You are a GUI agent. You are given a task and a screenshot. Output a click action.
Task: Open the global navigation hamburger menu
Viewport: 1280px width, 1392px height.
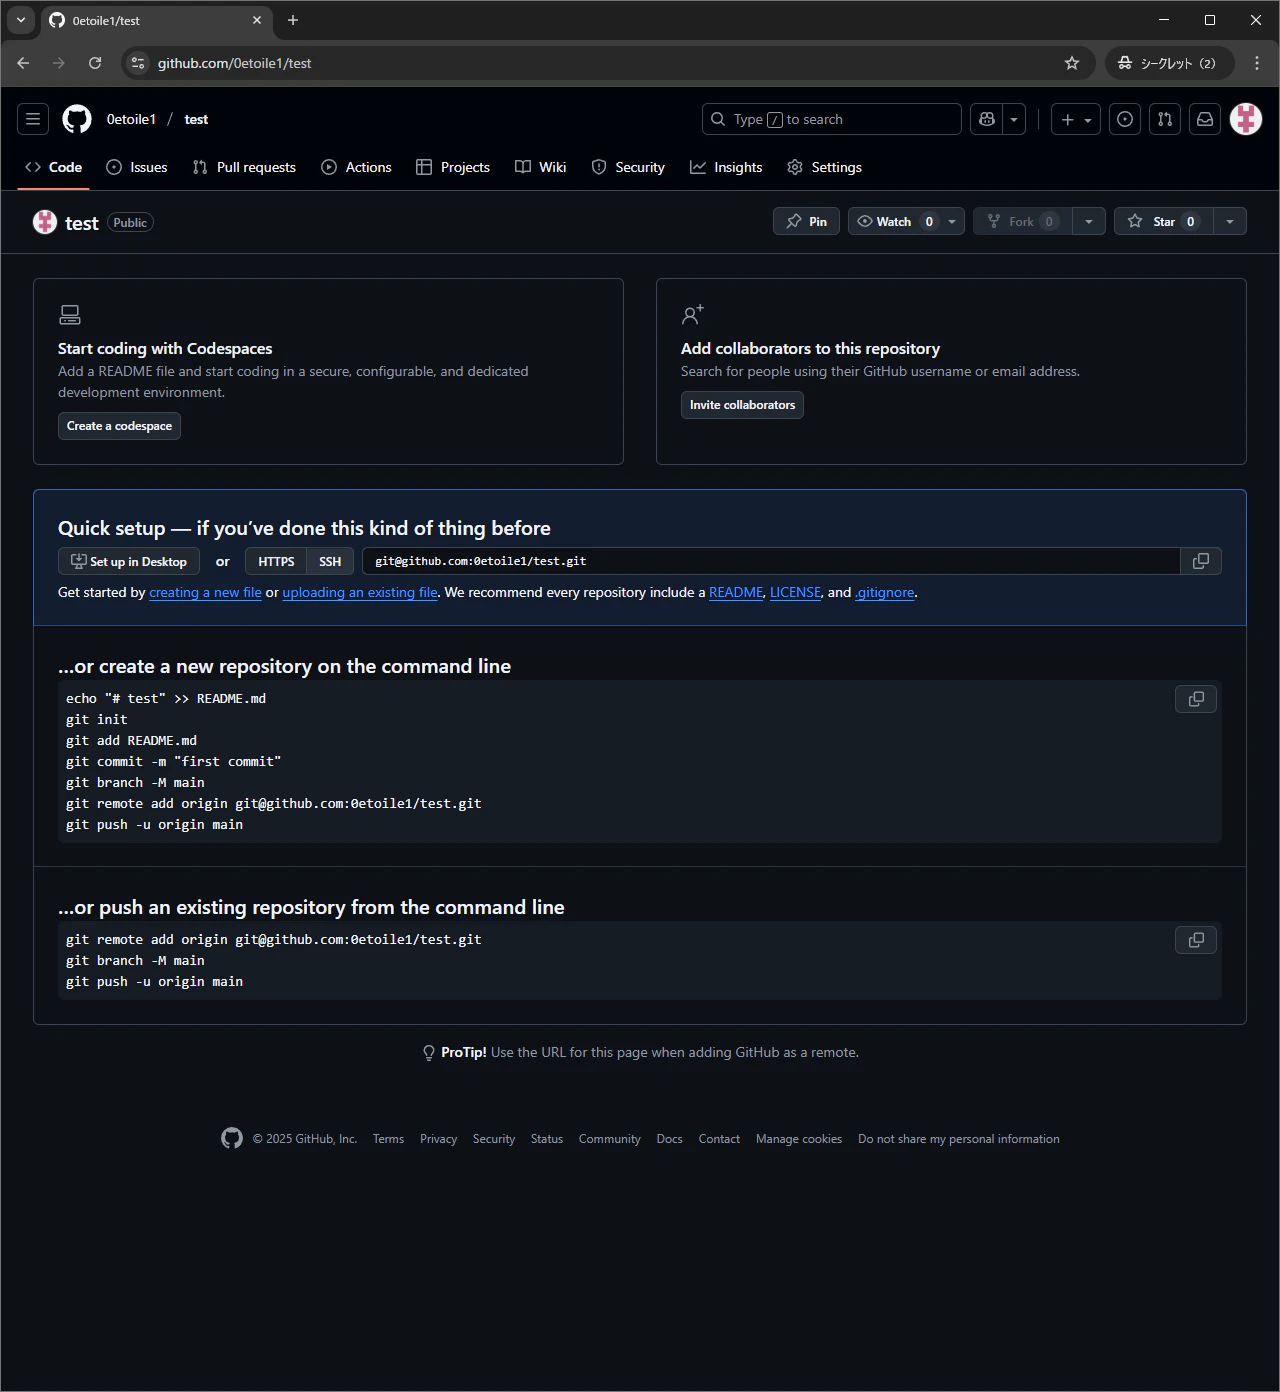click(x=33, y=119)
